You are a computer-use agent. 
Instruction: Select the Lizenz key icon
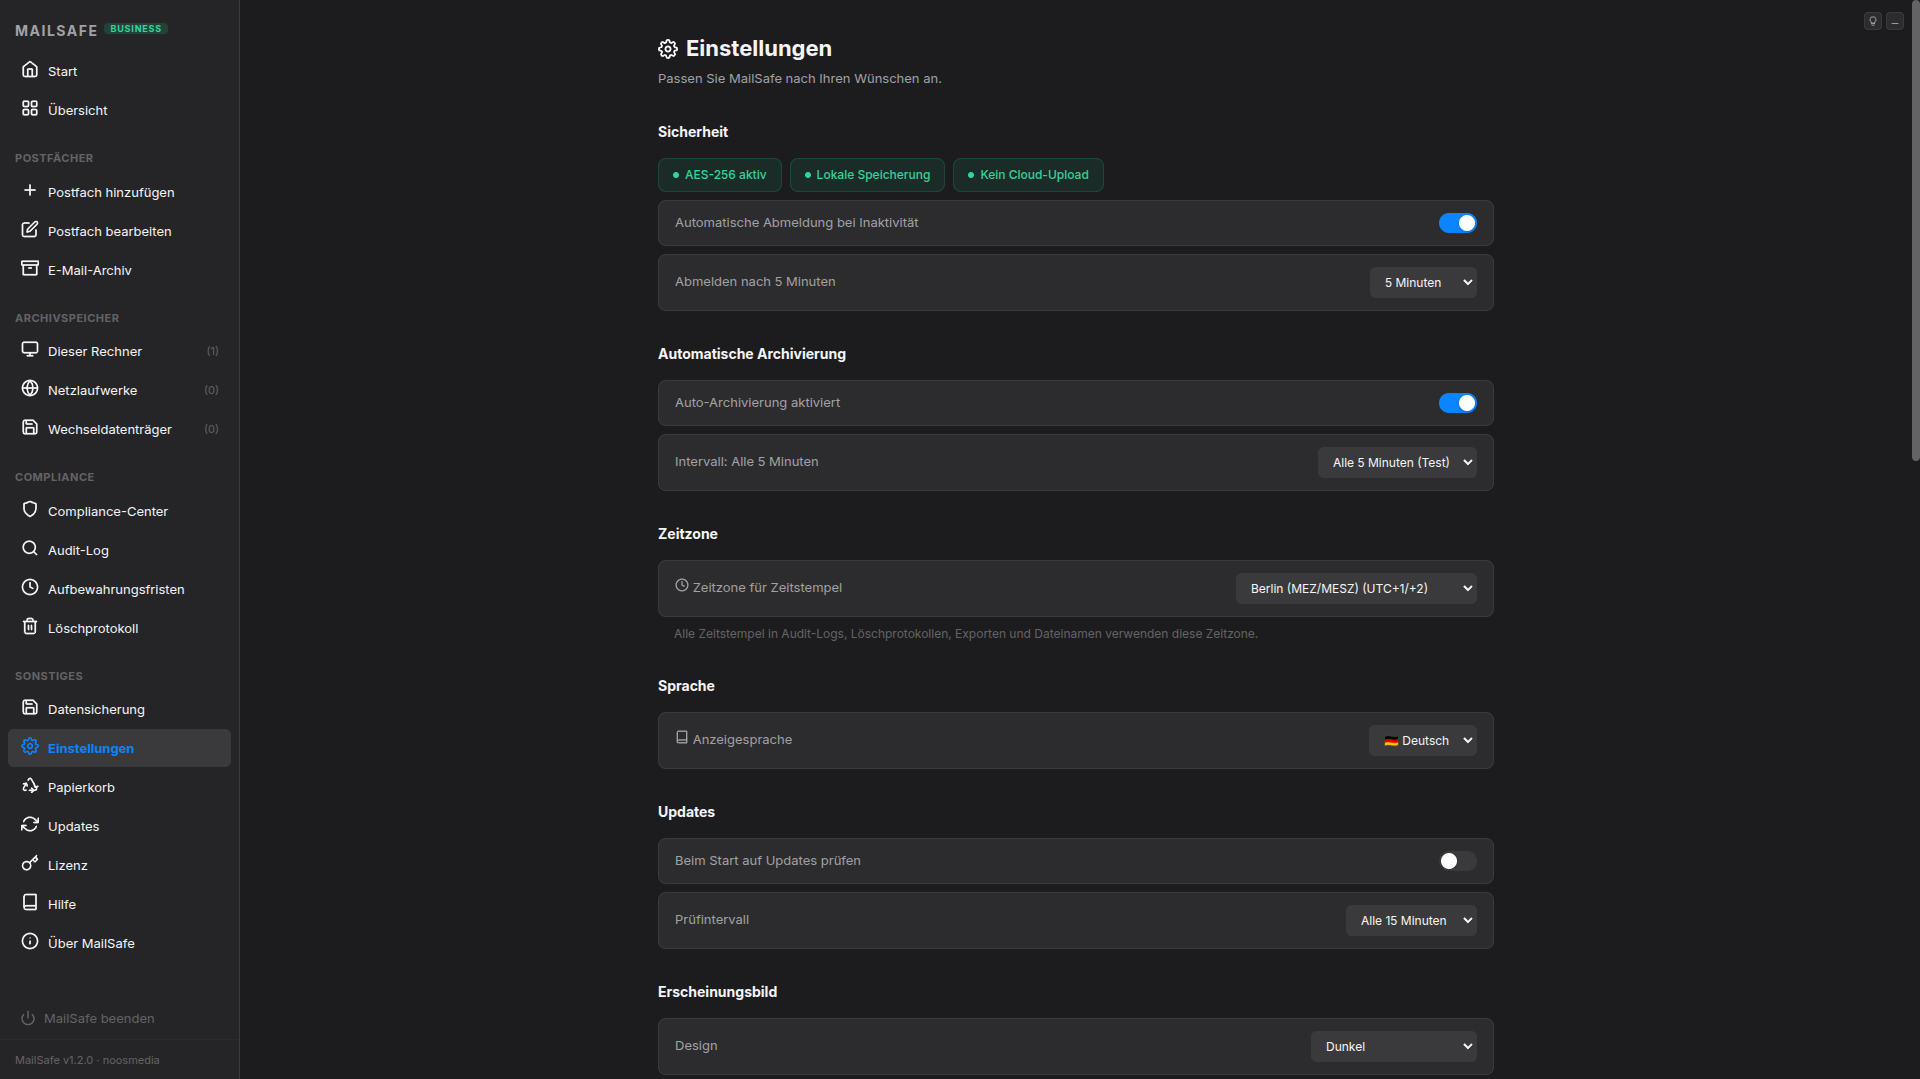click(x=30, y=864)
